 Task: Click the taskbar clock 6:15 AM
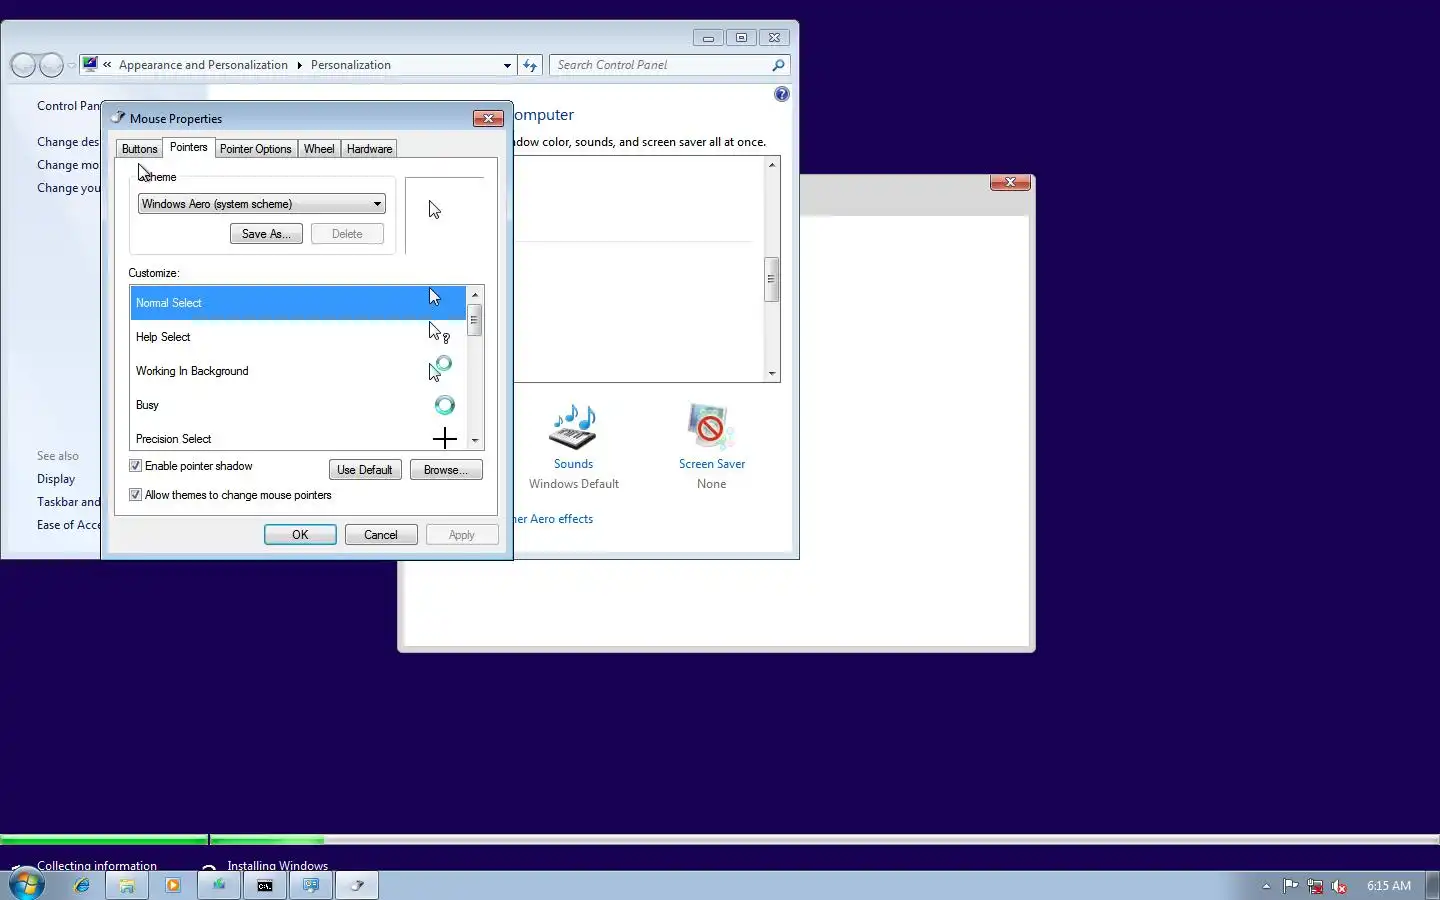[x=1389, y=886]
